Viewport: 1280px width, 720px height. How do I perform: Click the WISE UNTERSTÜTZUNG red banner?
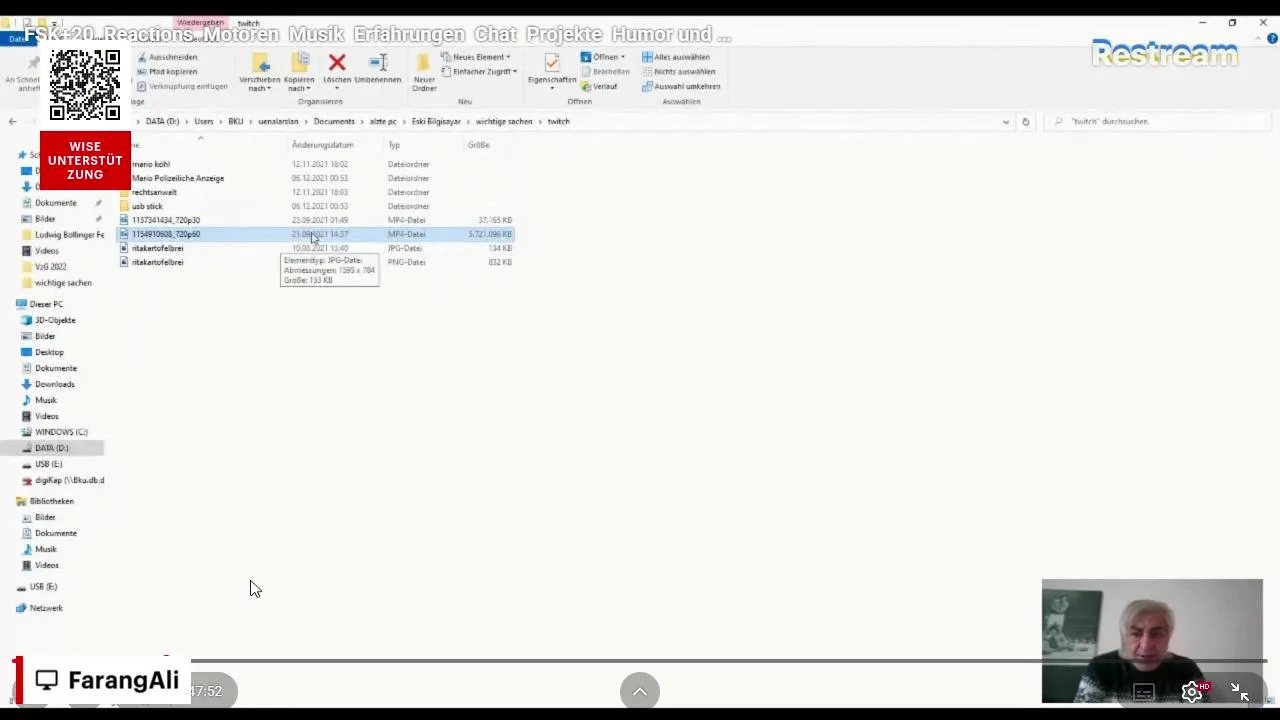[85, 161]
